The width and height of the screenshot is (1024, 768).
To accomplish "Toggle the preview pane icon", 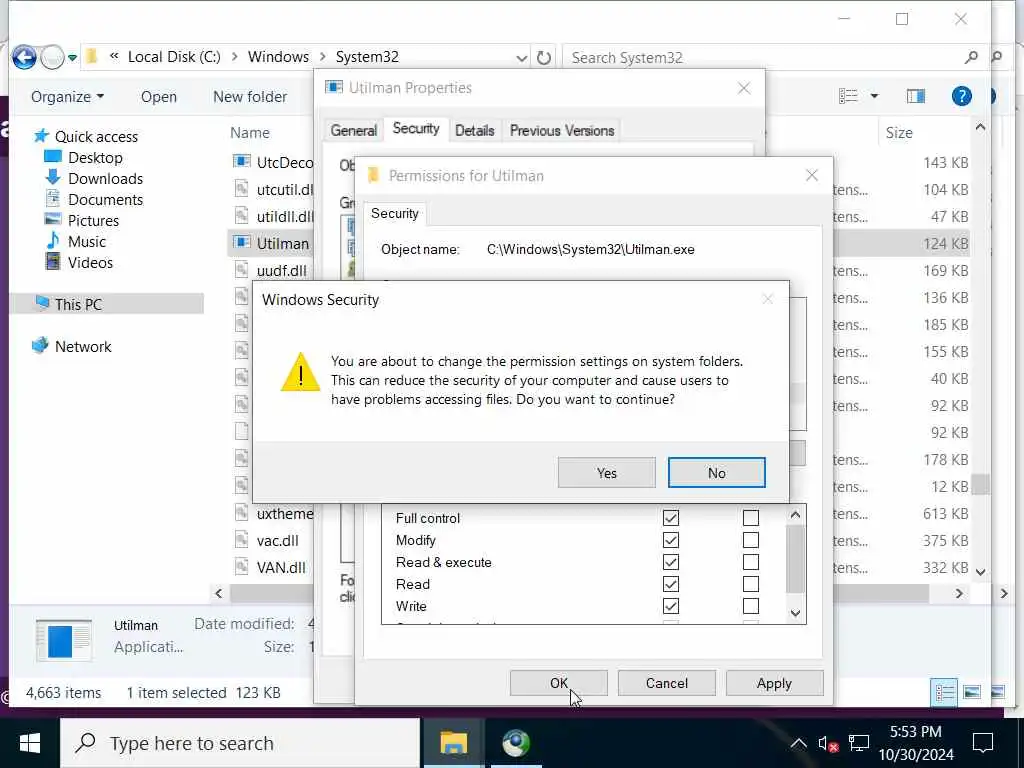I will point(916,96).
